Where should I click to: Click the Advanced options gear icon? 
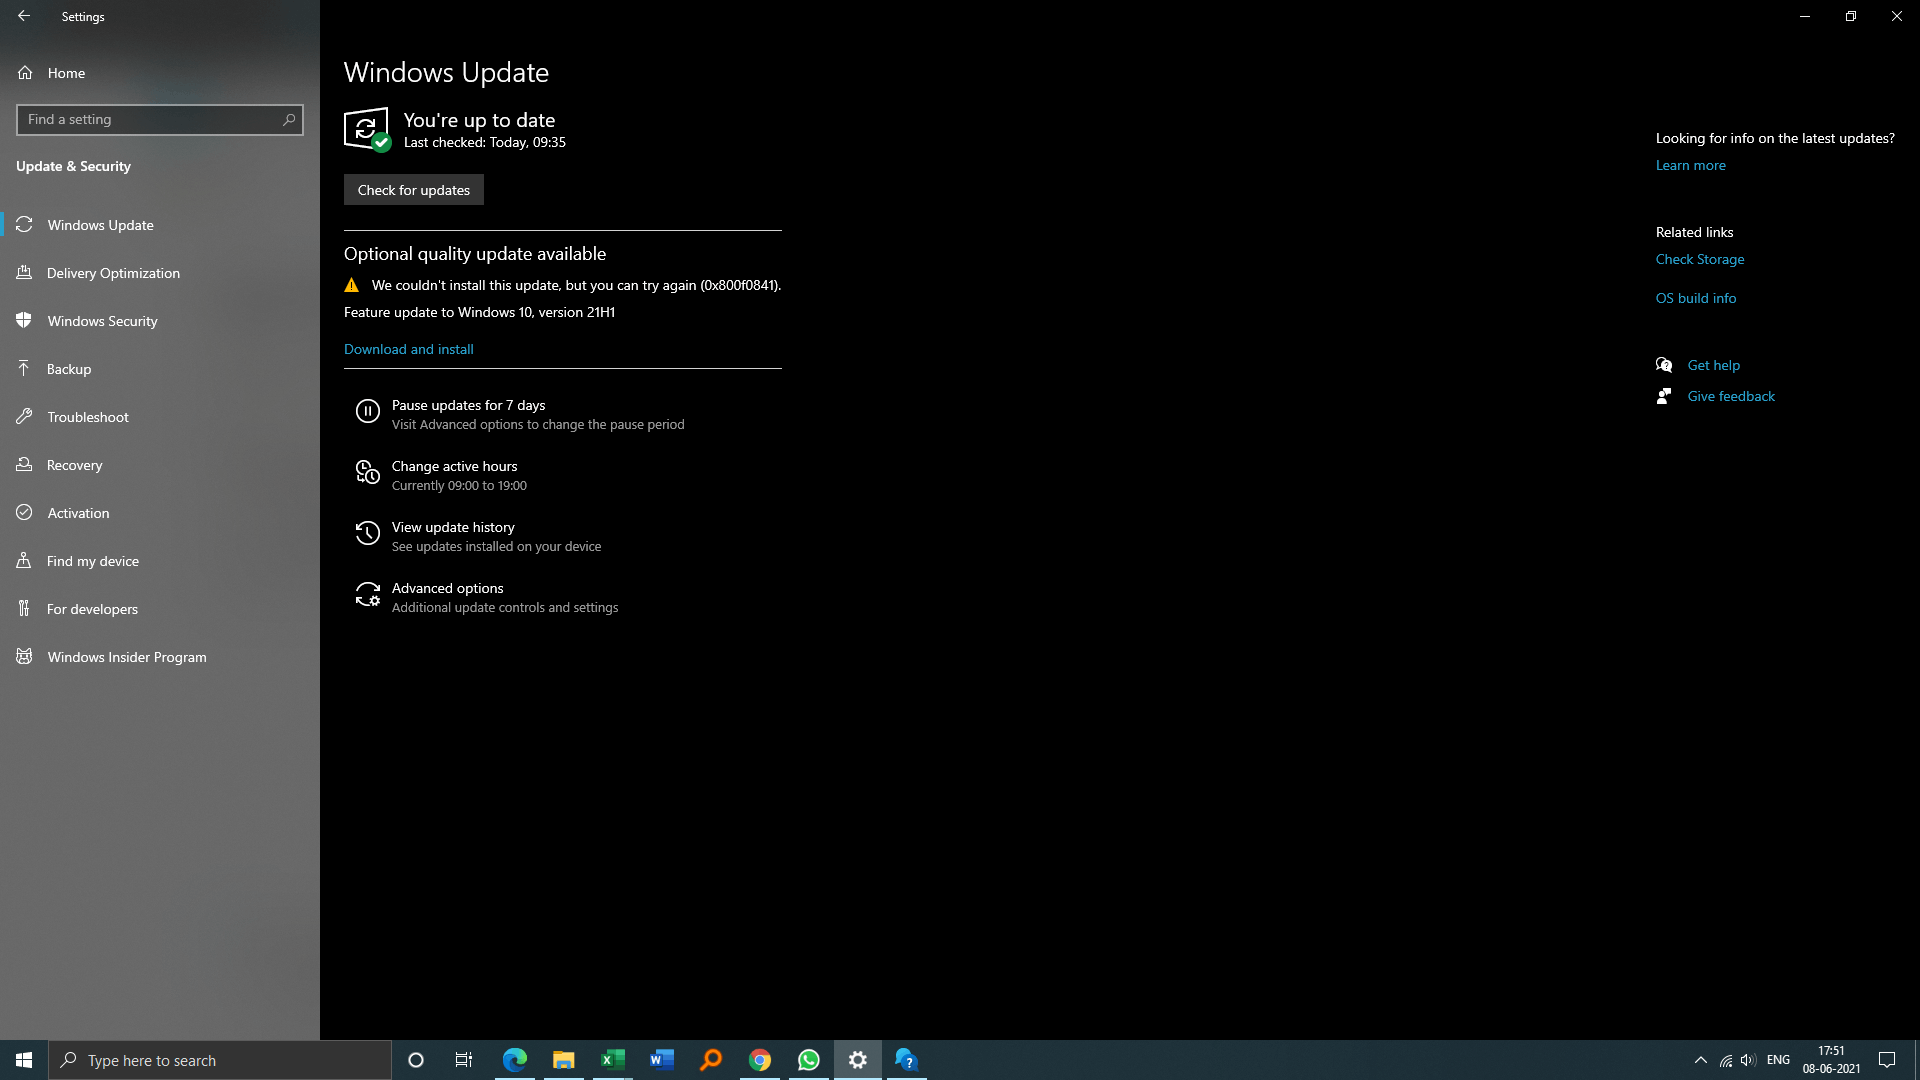pyautogui.click(x=368, y=594)
